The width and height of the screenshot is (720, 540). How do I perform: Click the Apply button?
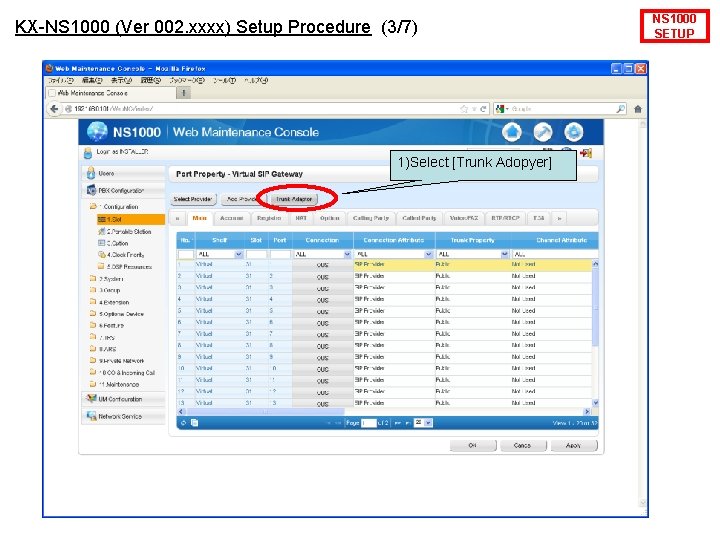click(574, 445)
